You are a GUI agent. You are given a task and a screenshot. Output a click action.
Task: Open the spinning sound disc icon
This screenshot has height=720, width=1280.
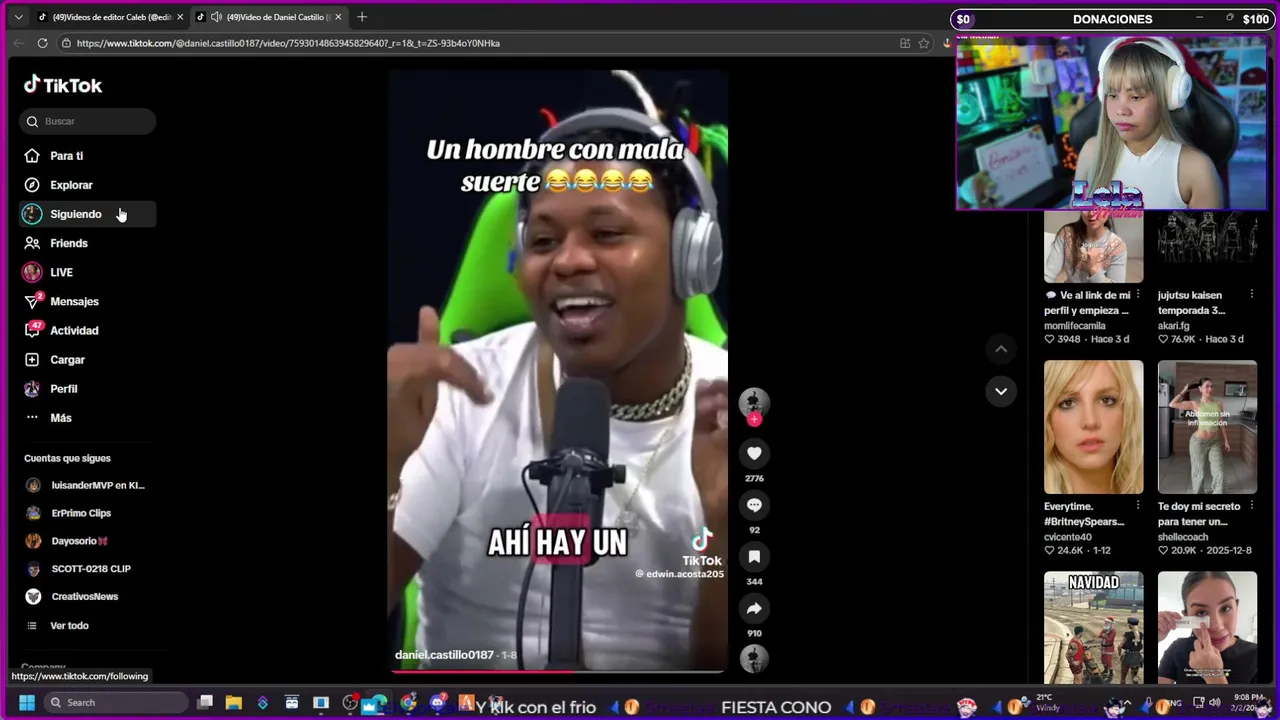(x=754, y=658)
